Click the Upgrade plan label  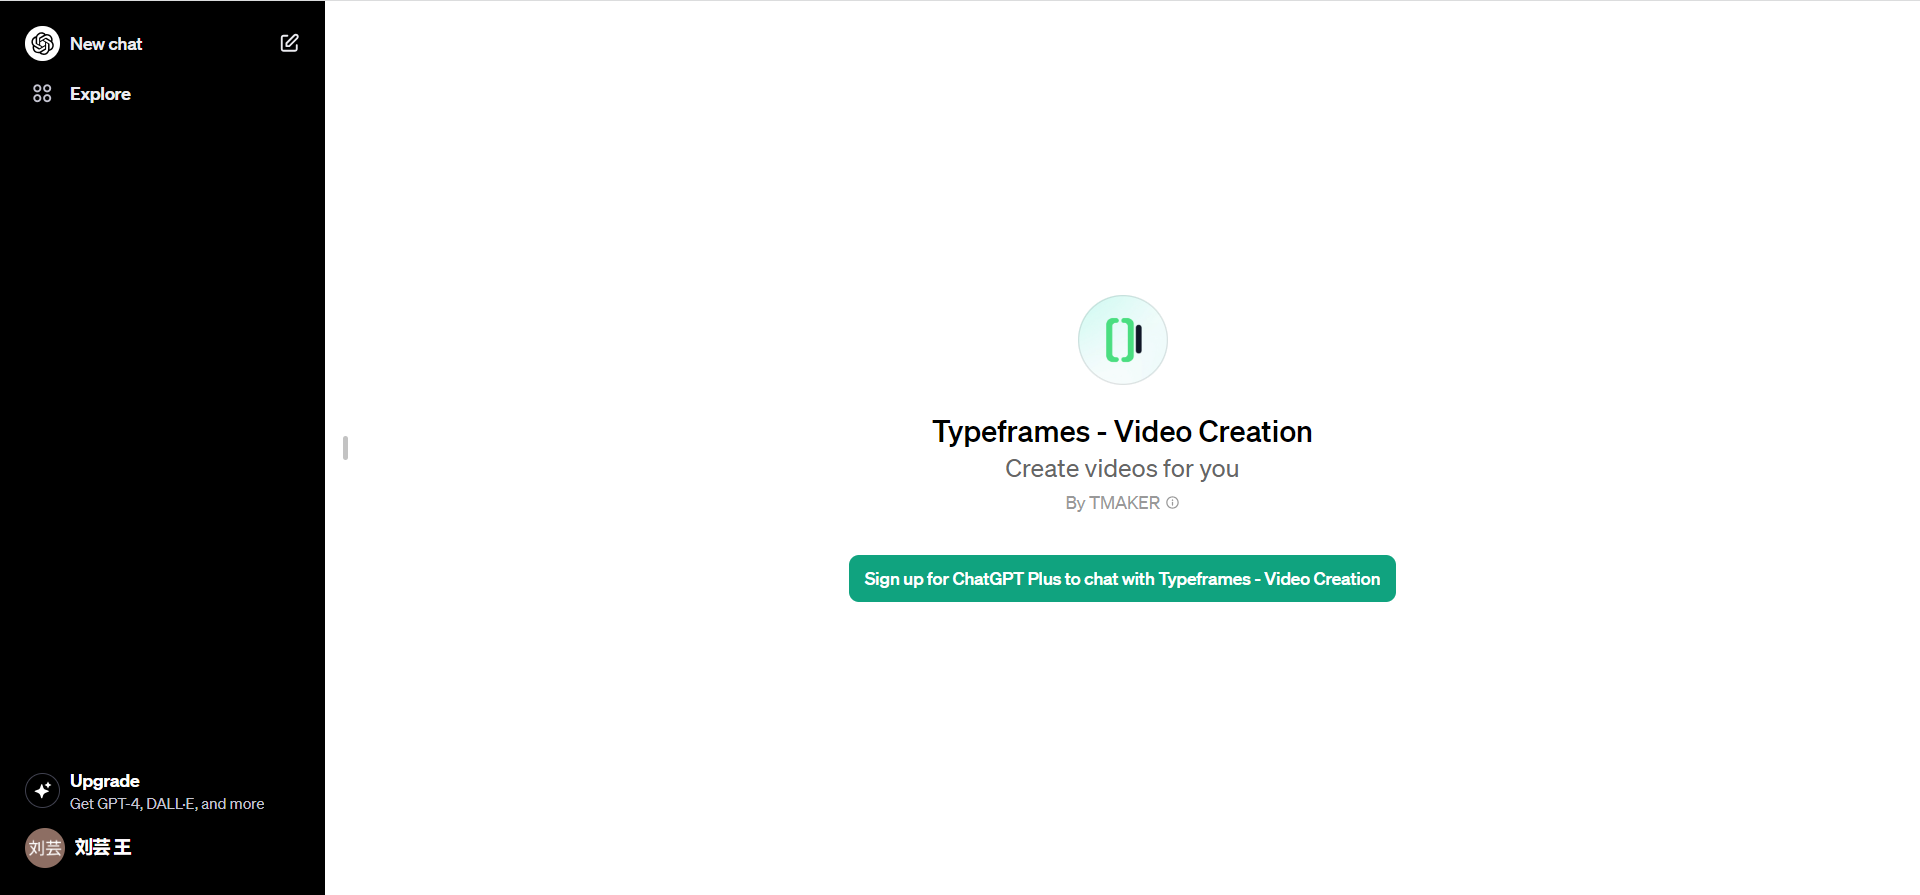point(105,781)
